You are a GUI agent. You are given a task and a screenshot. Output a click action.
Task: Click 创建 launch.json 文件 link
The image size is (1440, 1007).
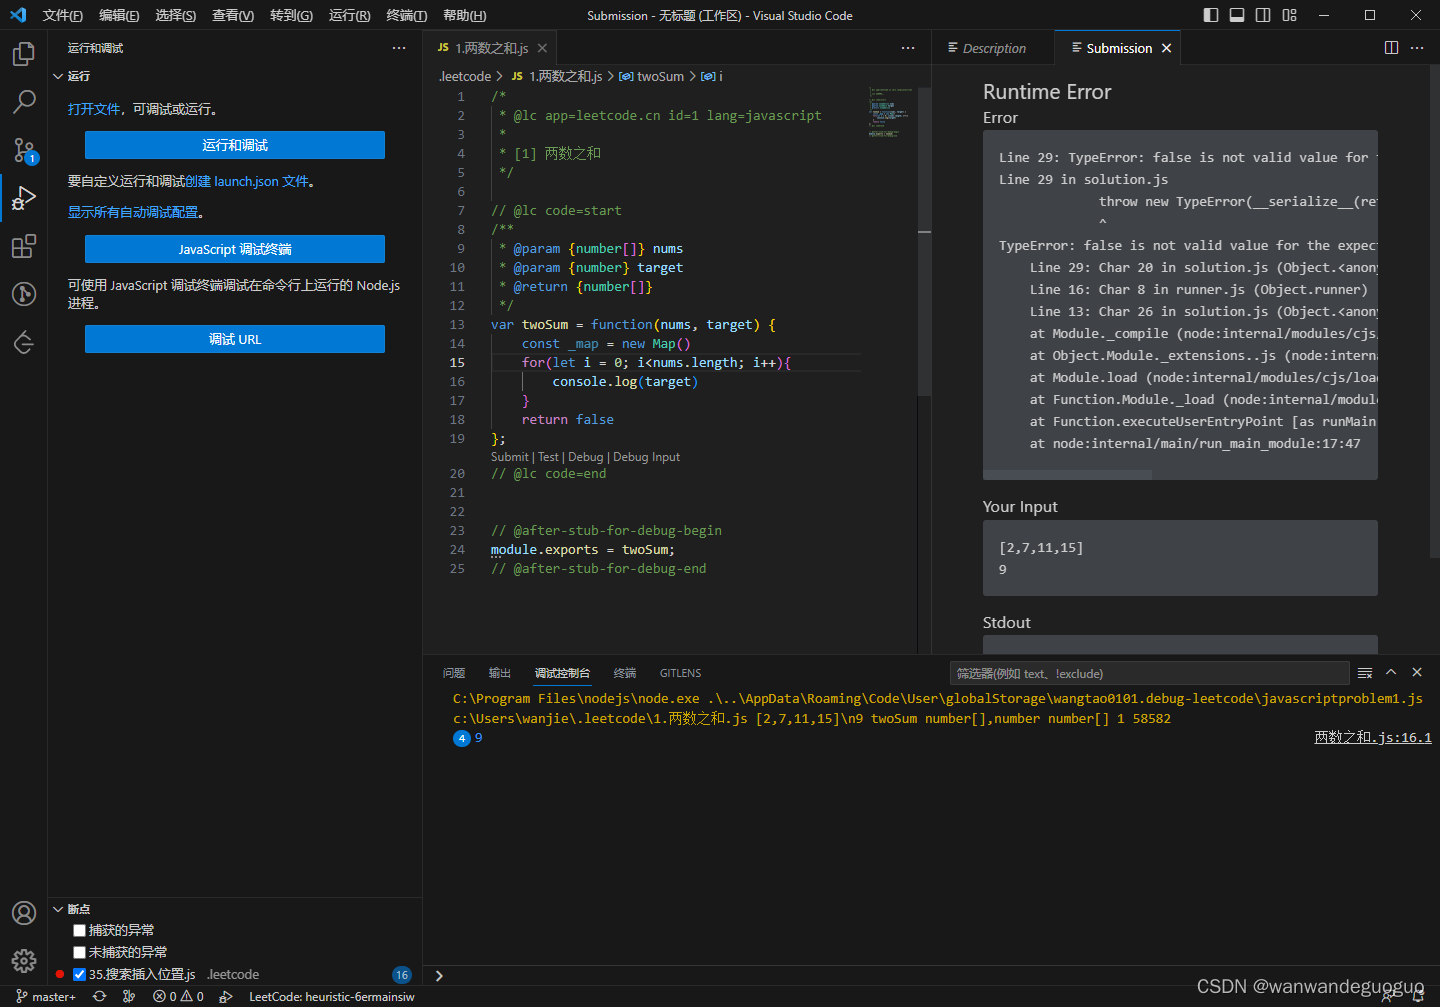[247, 181]
